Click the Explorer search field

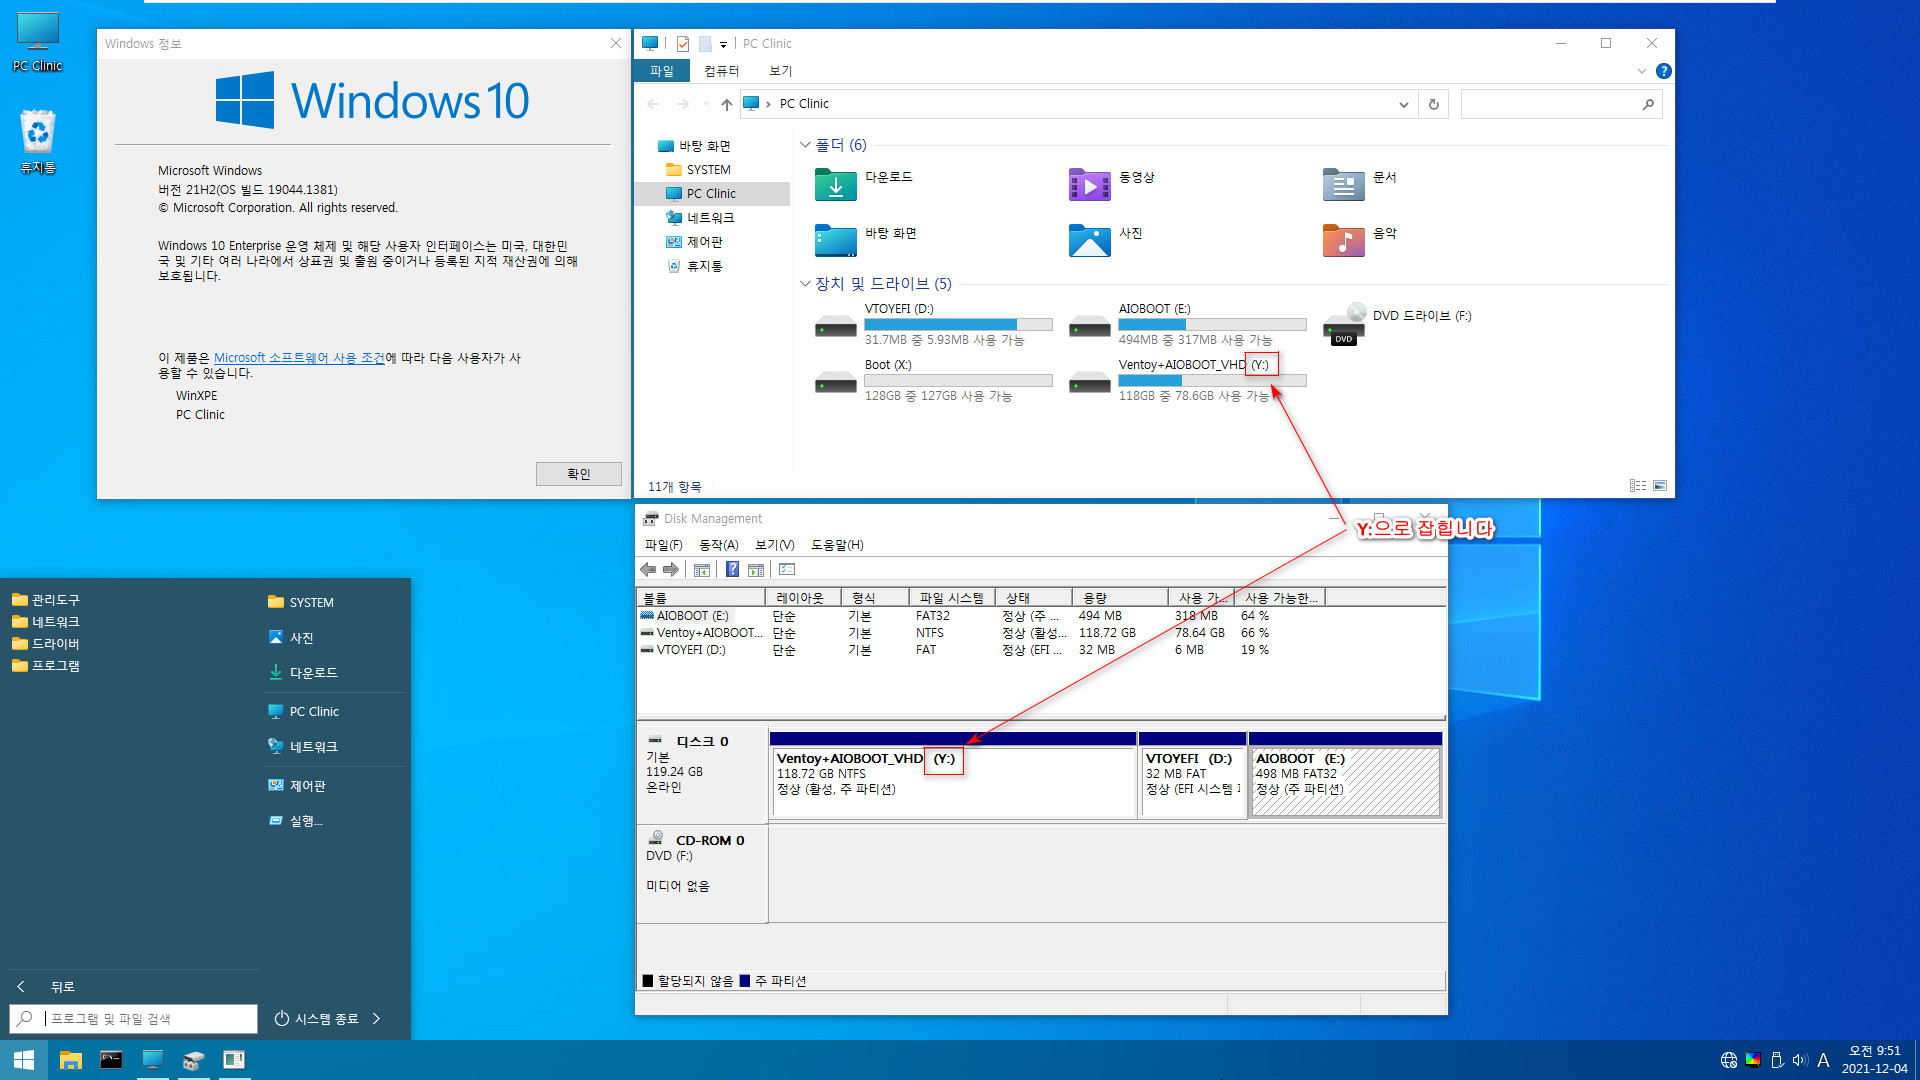[1561, 104]
